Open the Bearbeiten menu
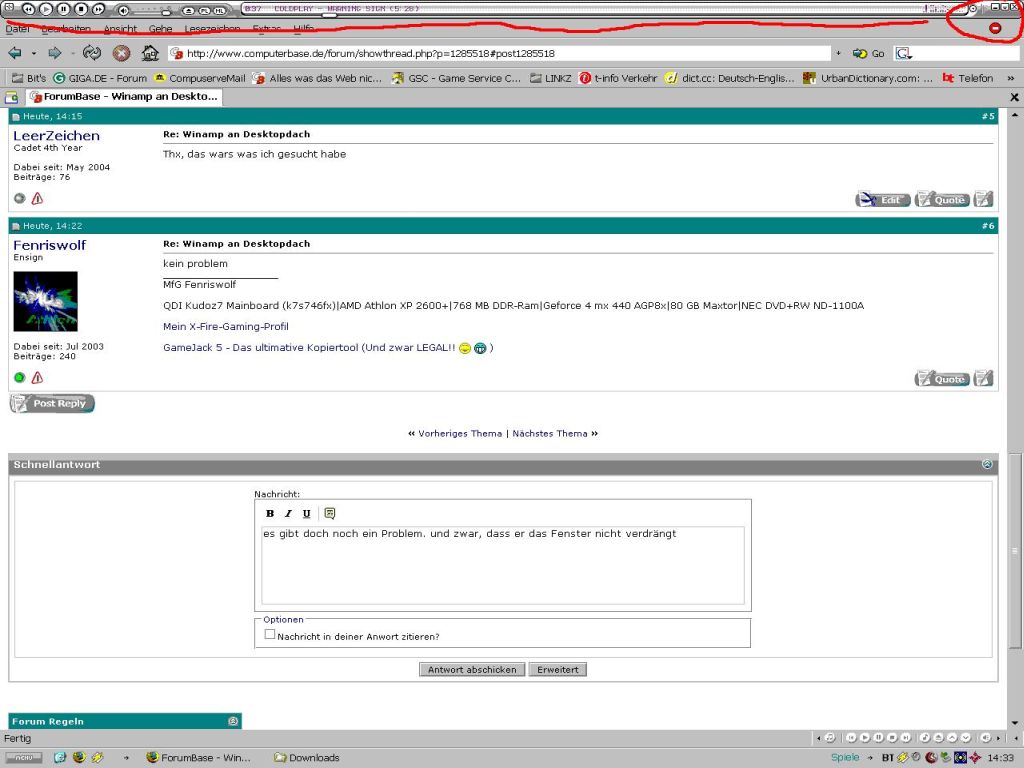This screenshot has height=768, width=1024. point(66,28)
